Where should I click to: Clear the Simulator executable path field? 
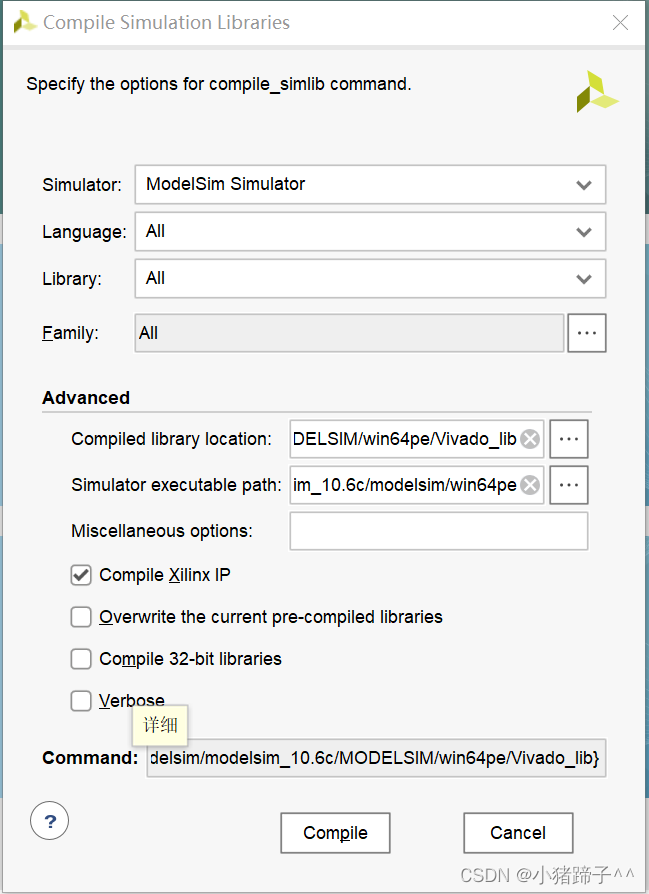click(x=530, y=485)
